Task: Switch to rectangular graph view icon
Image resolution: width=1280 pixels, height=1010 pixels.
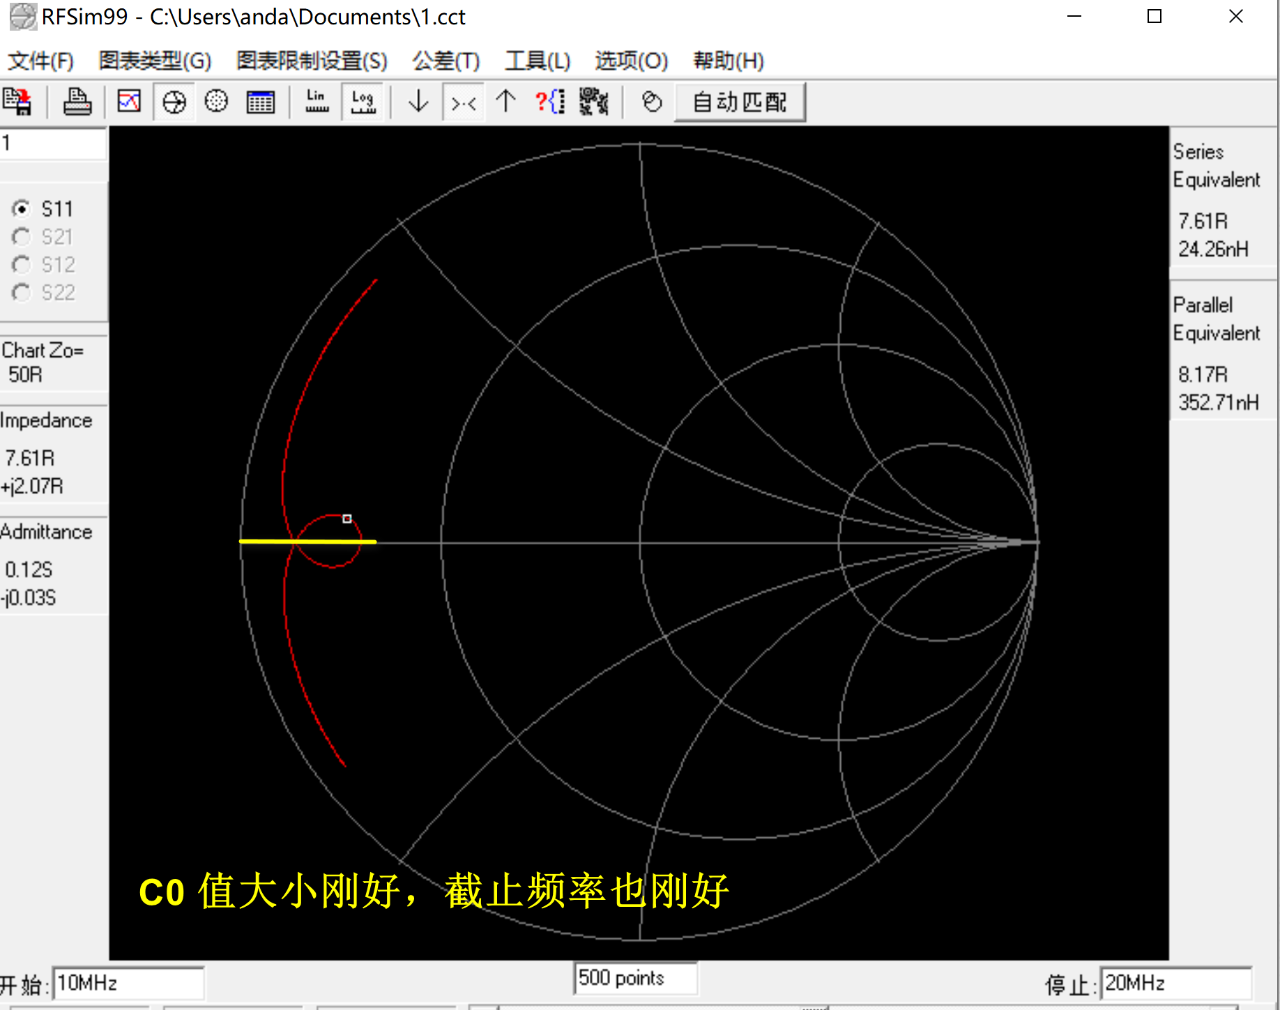Action: (129, 102)
